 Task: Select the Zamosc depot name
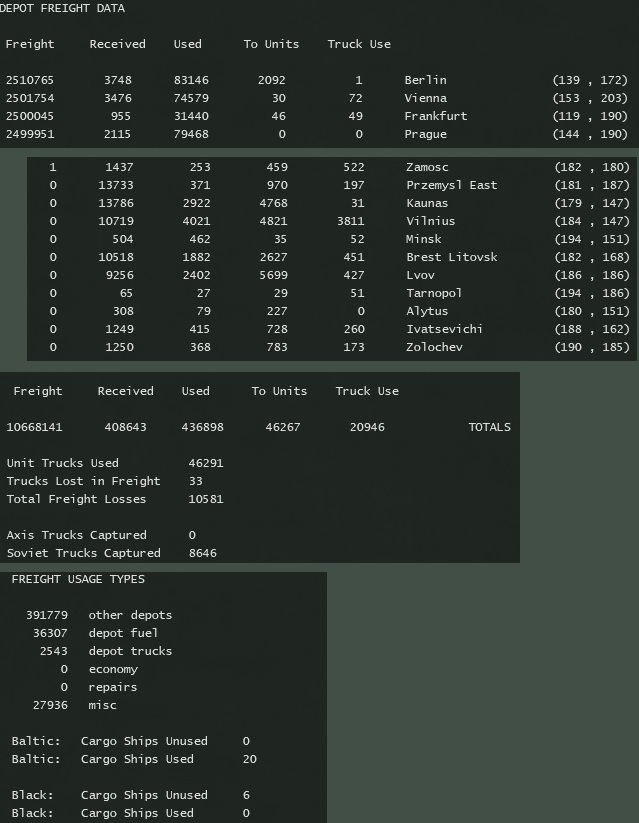pos(427,167)
